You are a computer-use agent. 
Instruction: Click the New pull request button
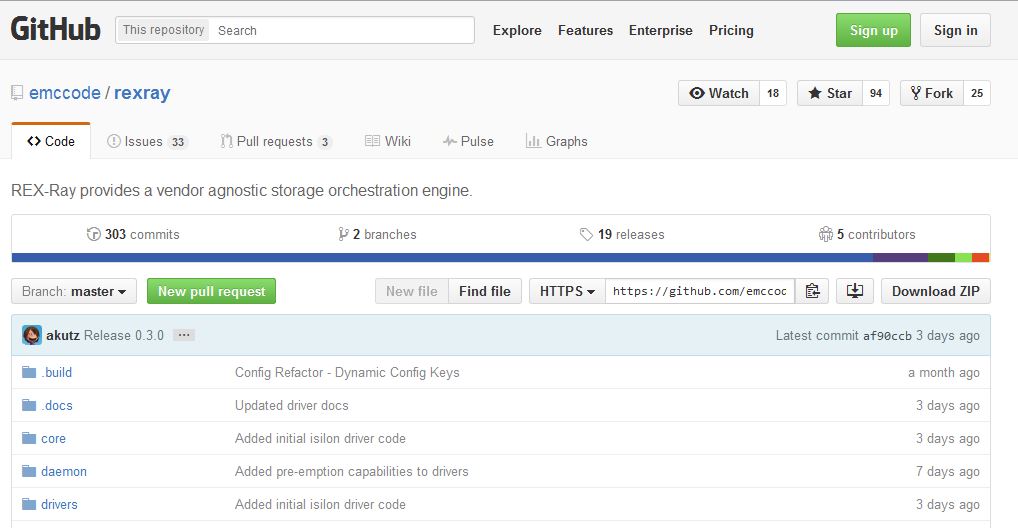212,291
